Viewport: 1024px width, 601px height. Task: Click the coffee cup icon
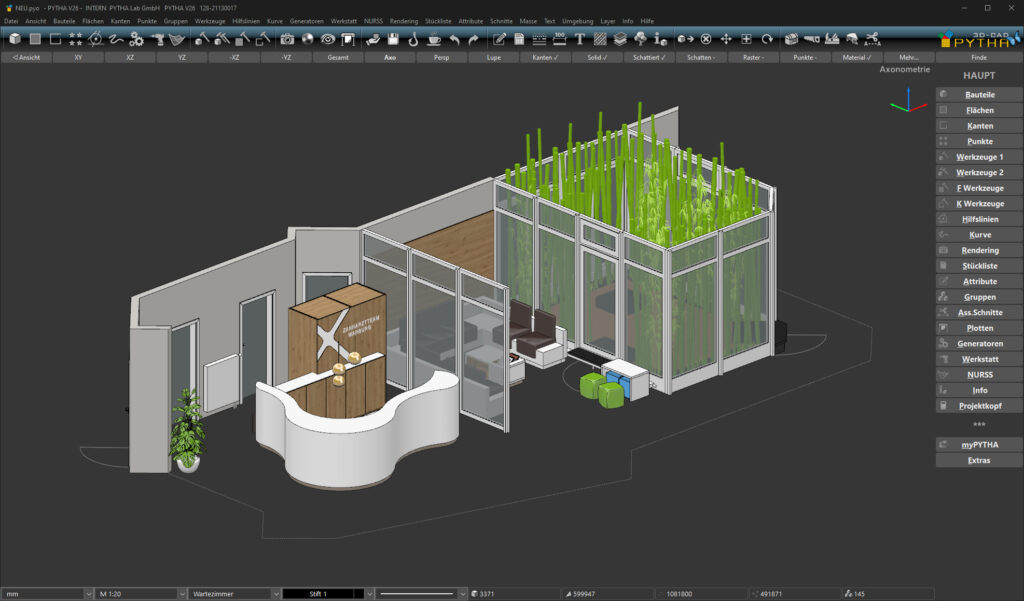pyautogui.click(x=434, y=39)
